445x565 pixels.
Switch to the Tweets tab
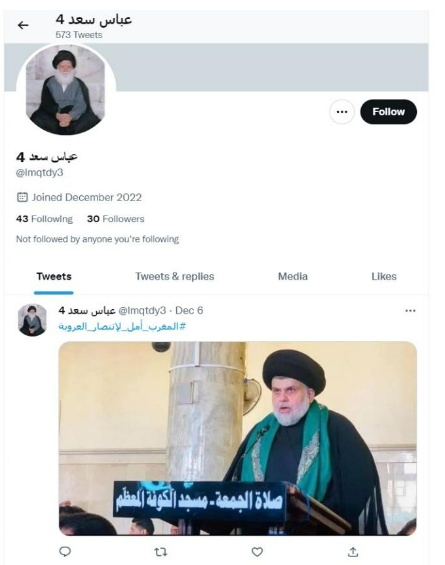54,276
